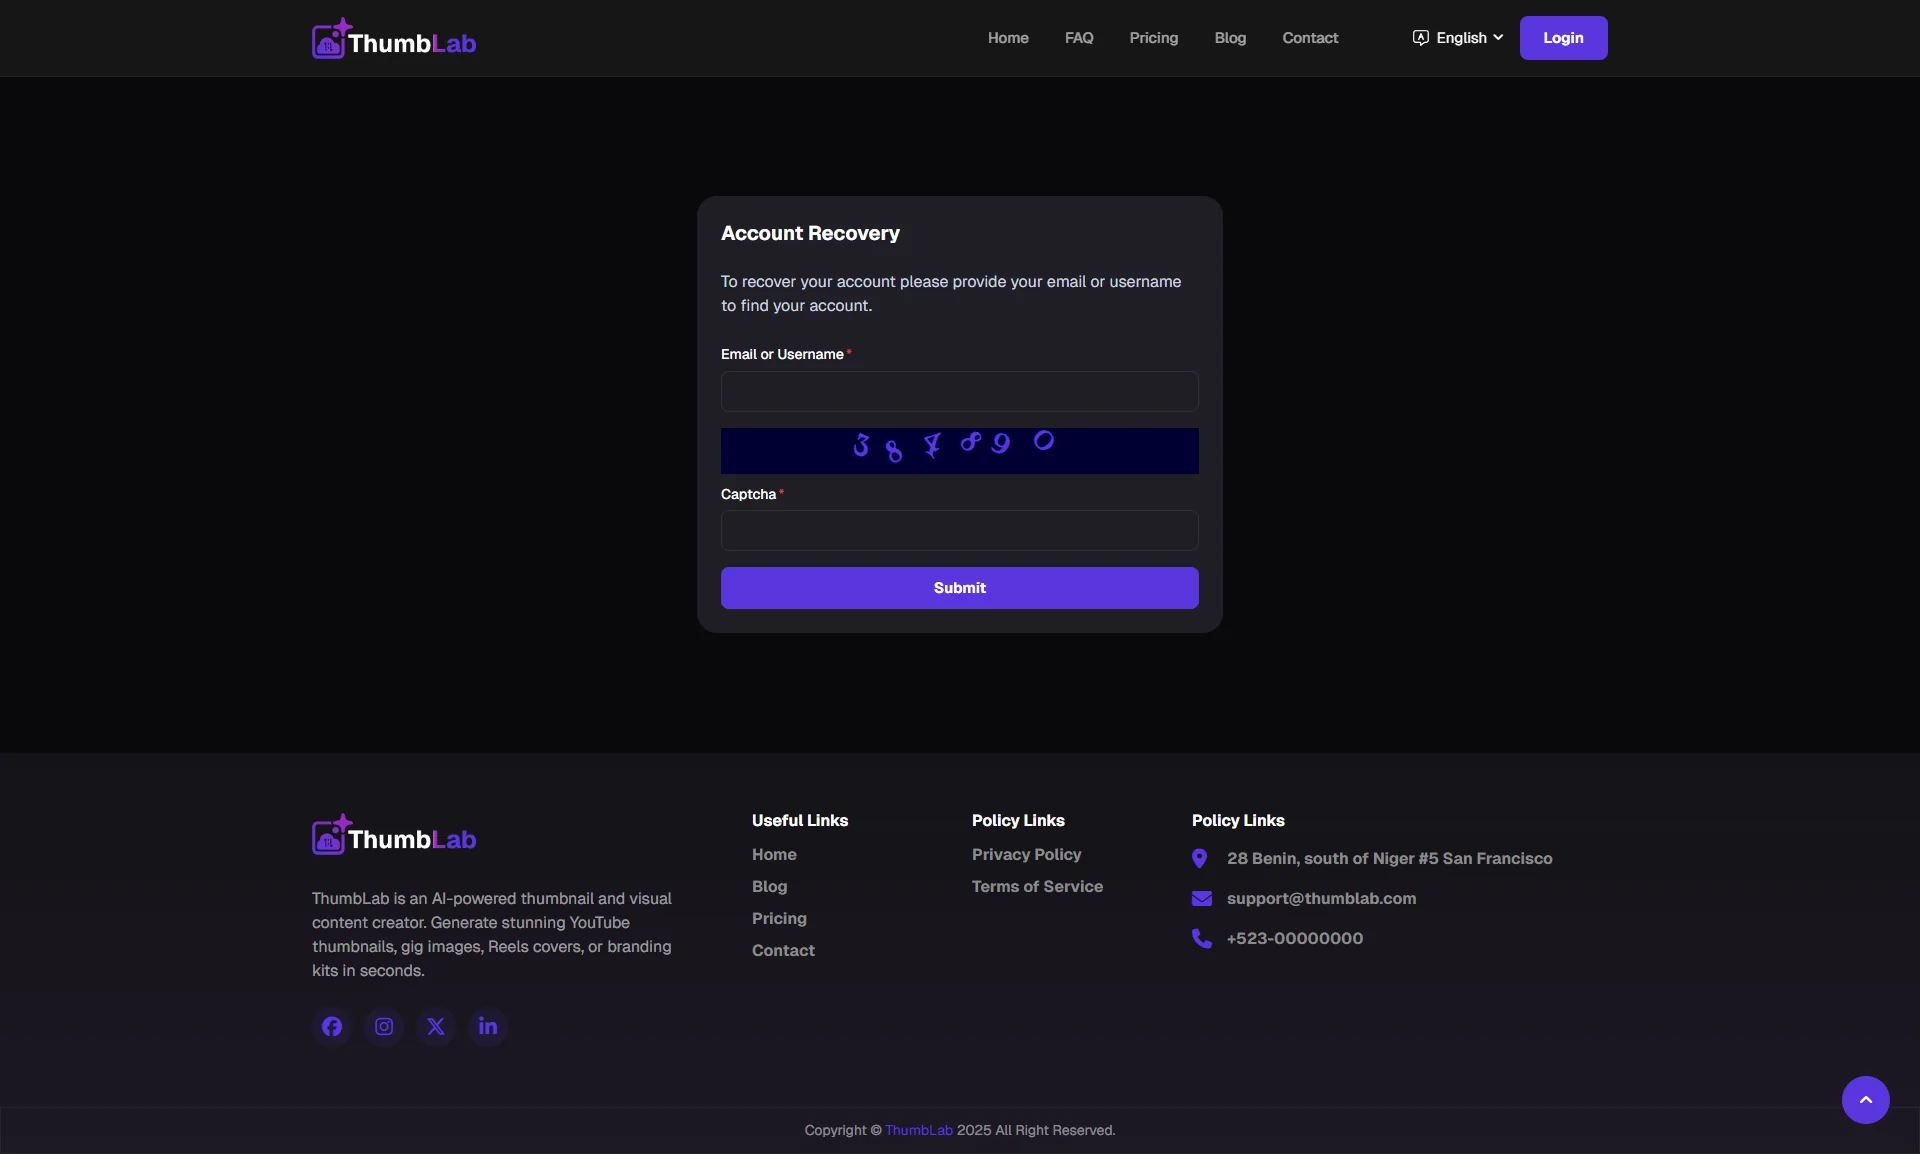Open Blog from the header menu
1920x1154 pixels.
coord(1229,38)
